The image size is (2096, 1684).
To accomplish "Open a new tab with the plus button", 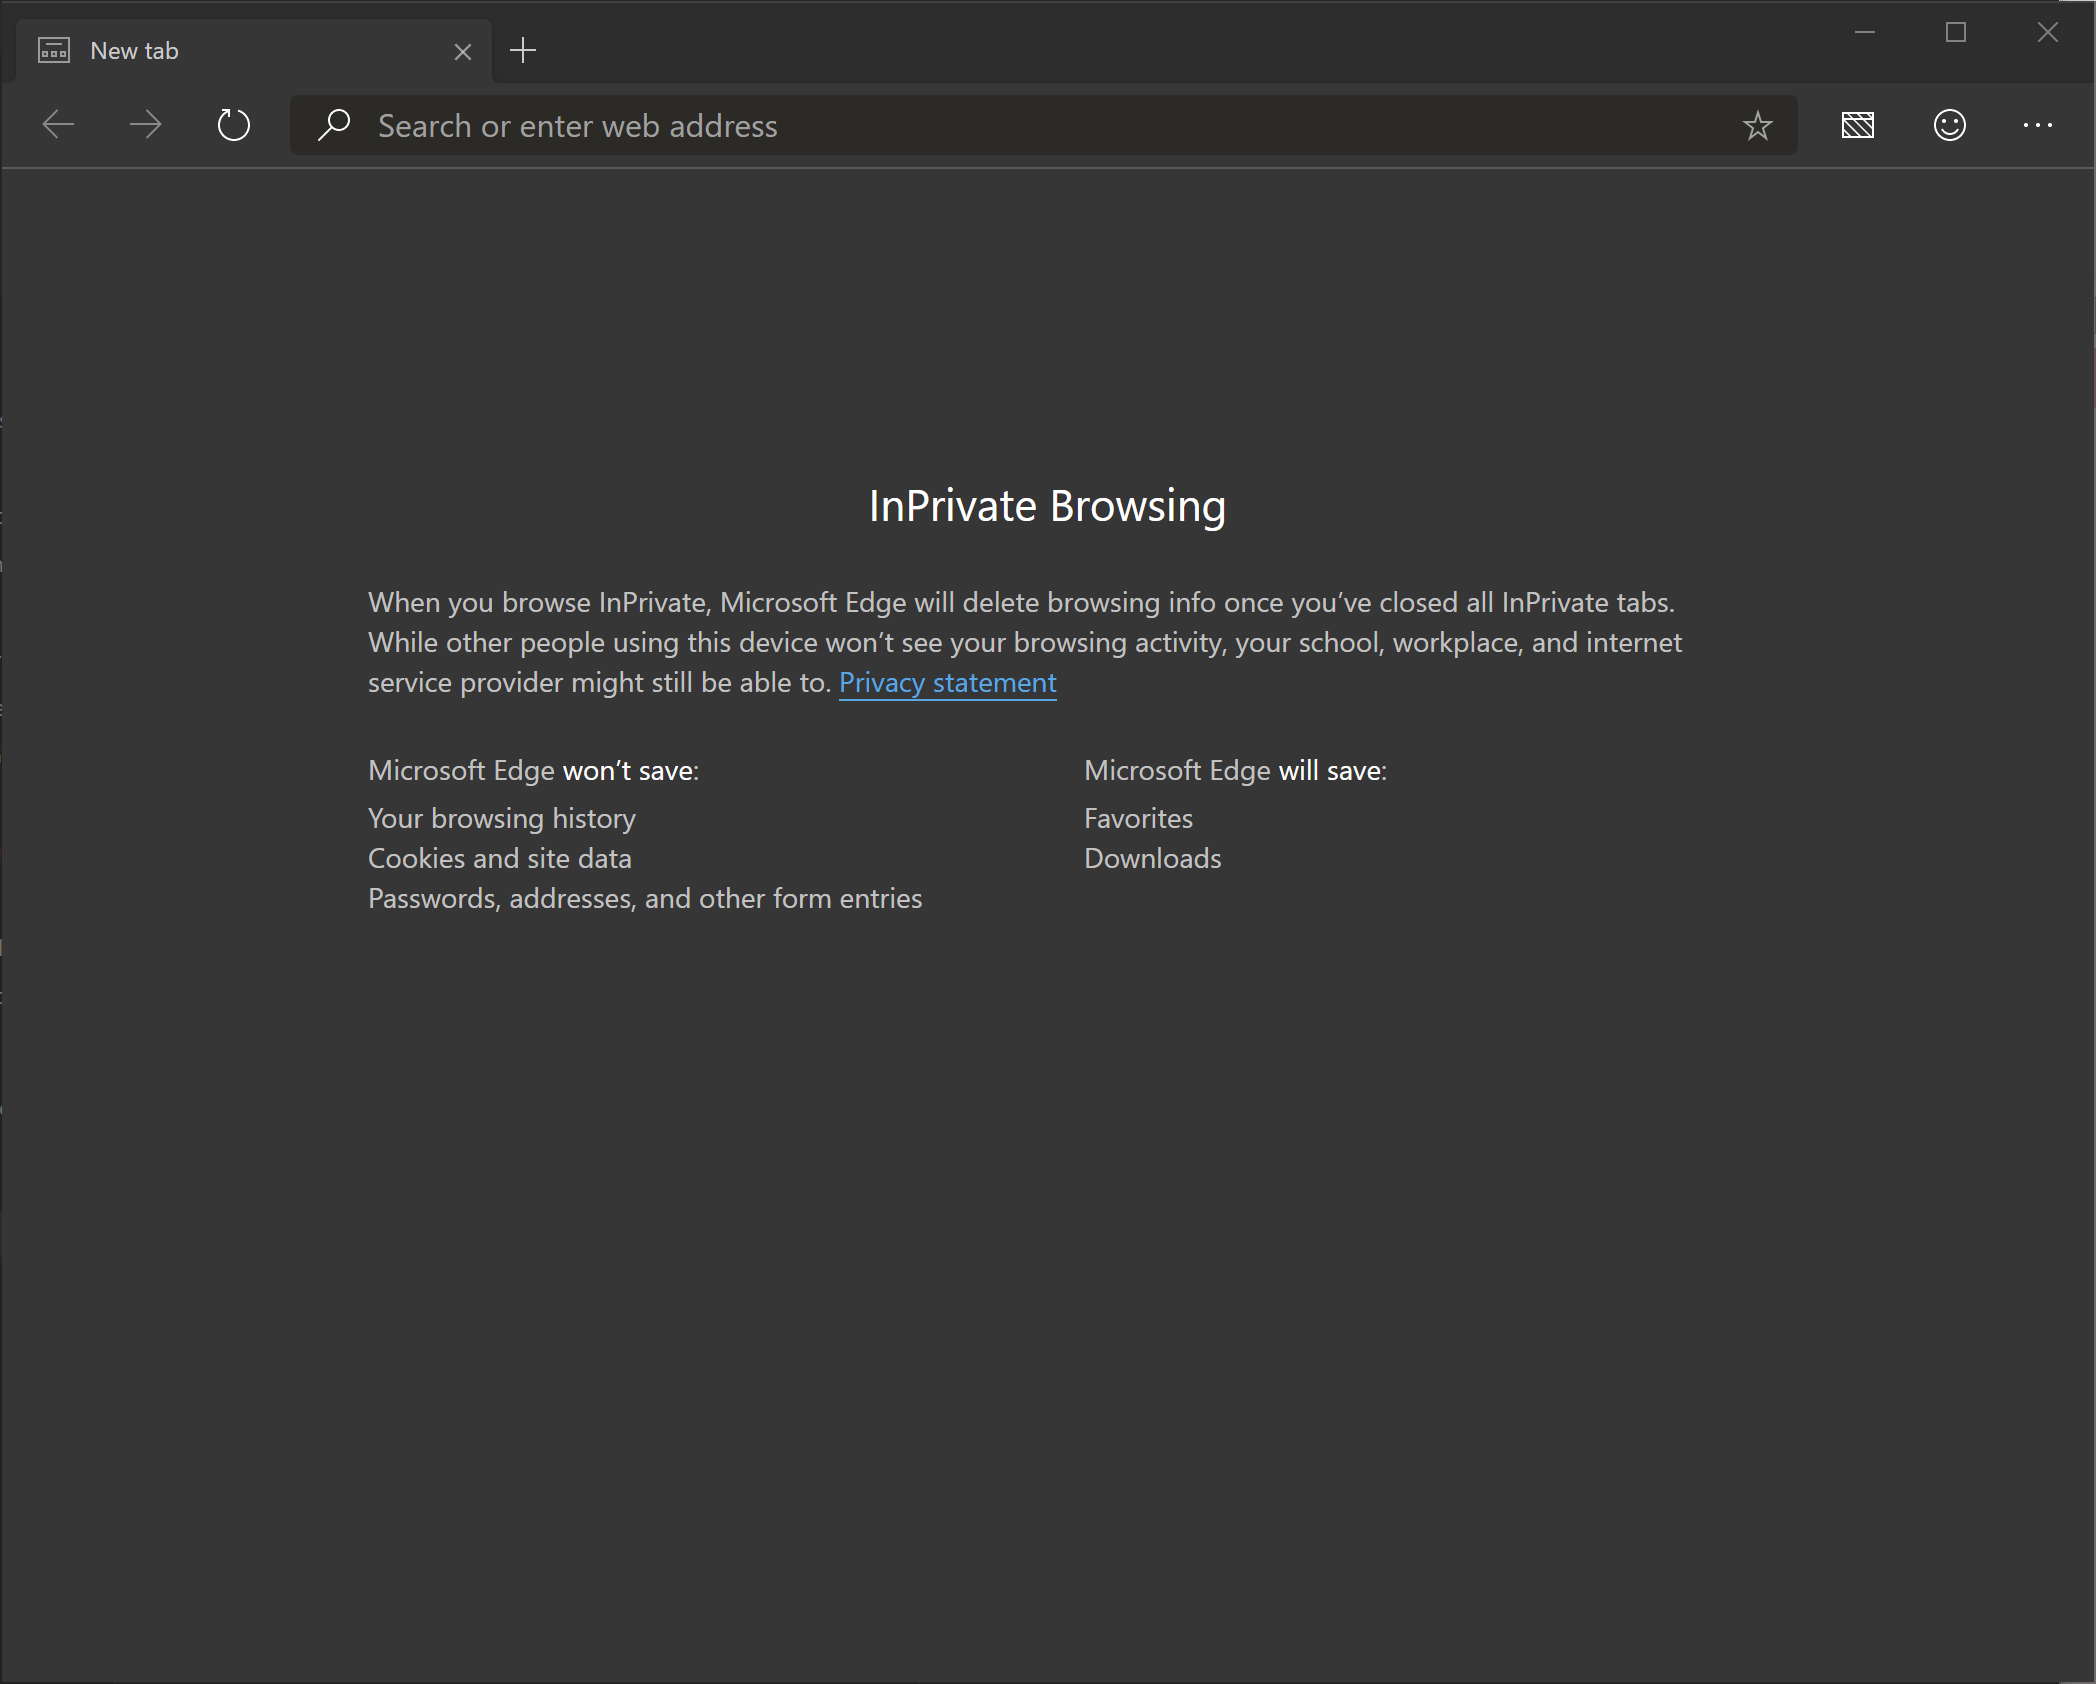I will [522, 50].
